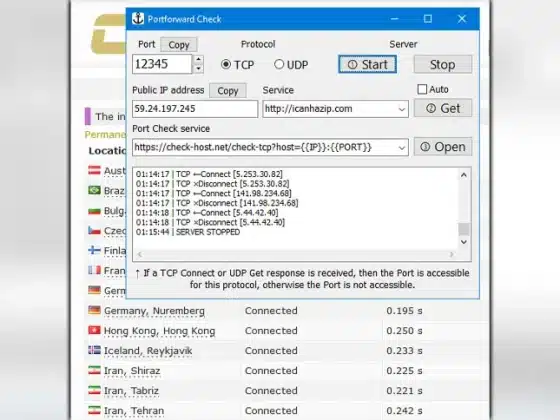Start the server
560x420 pixels.
[x=368, y=65]
